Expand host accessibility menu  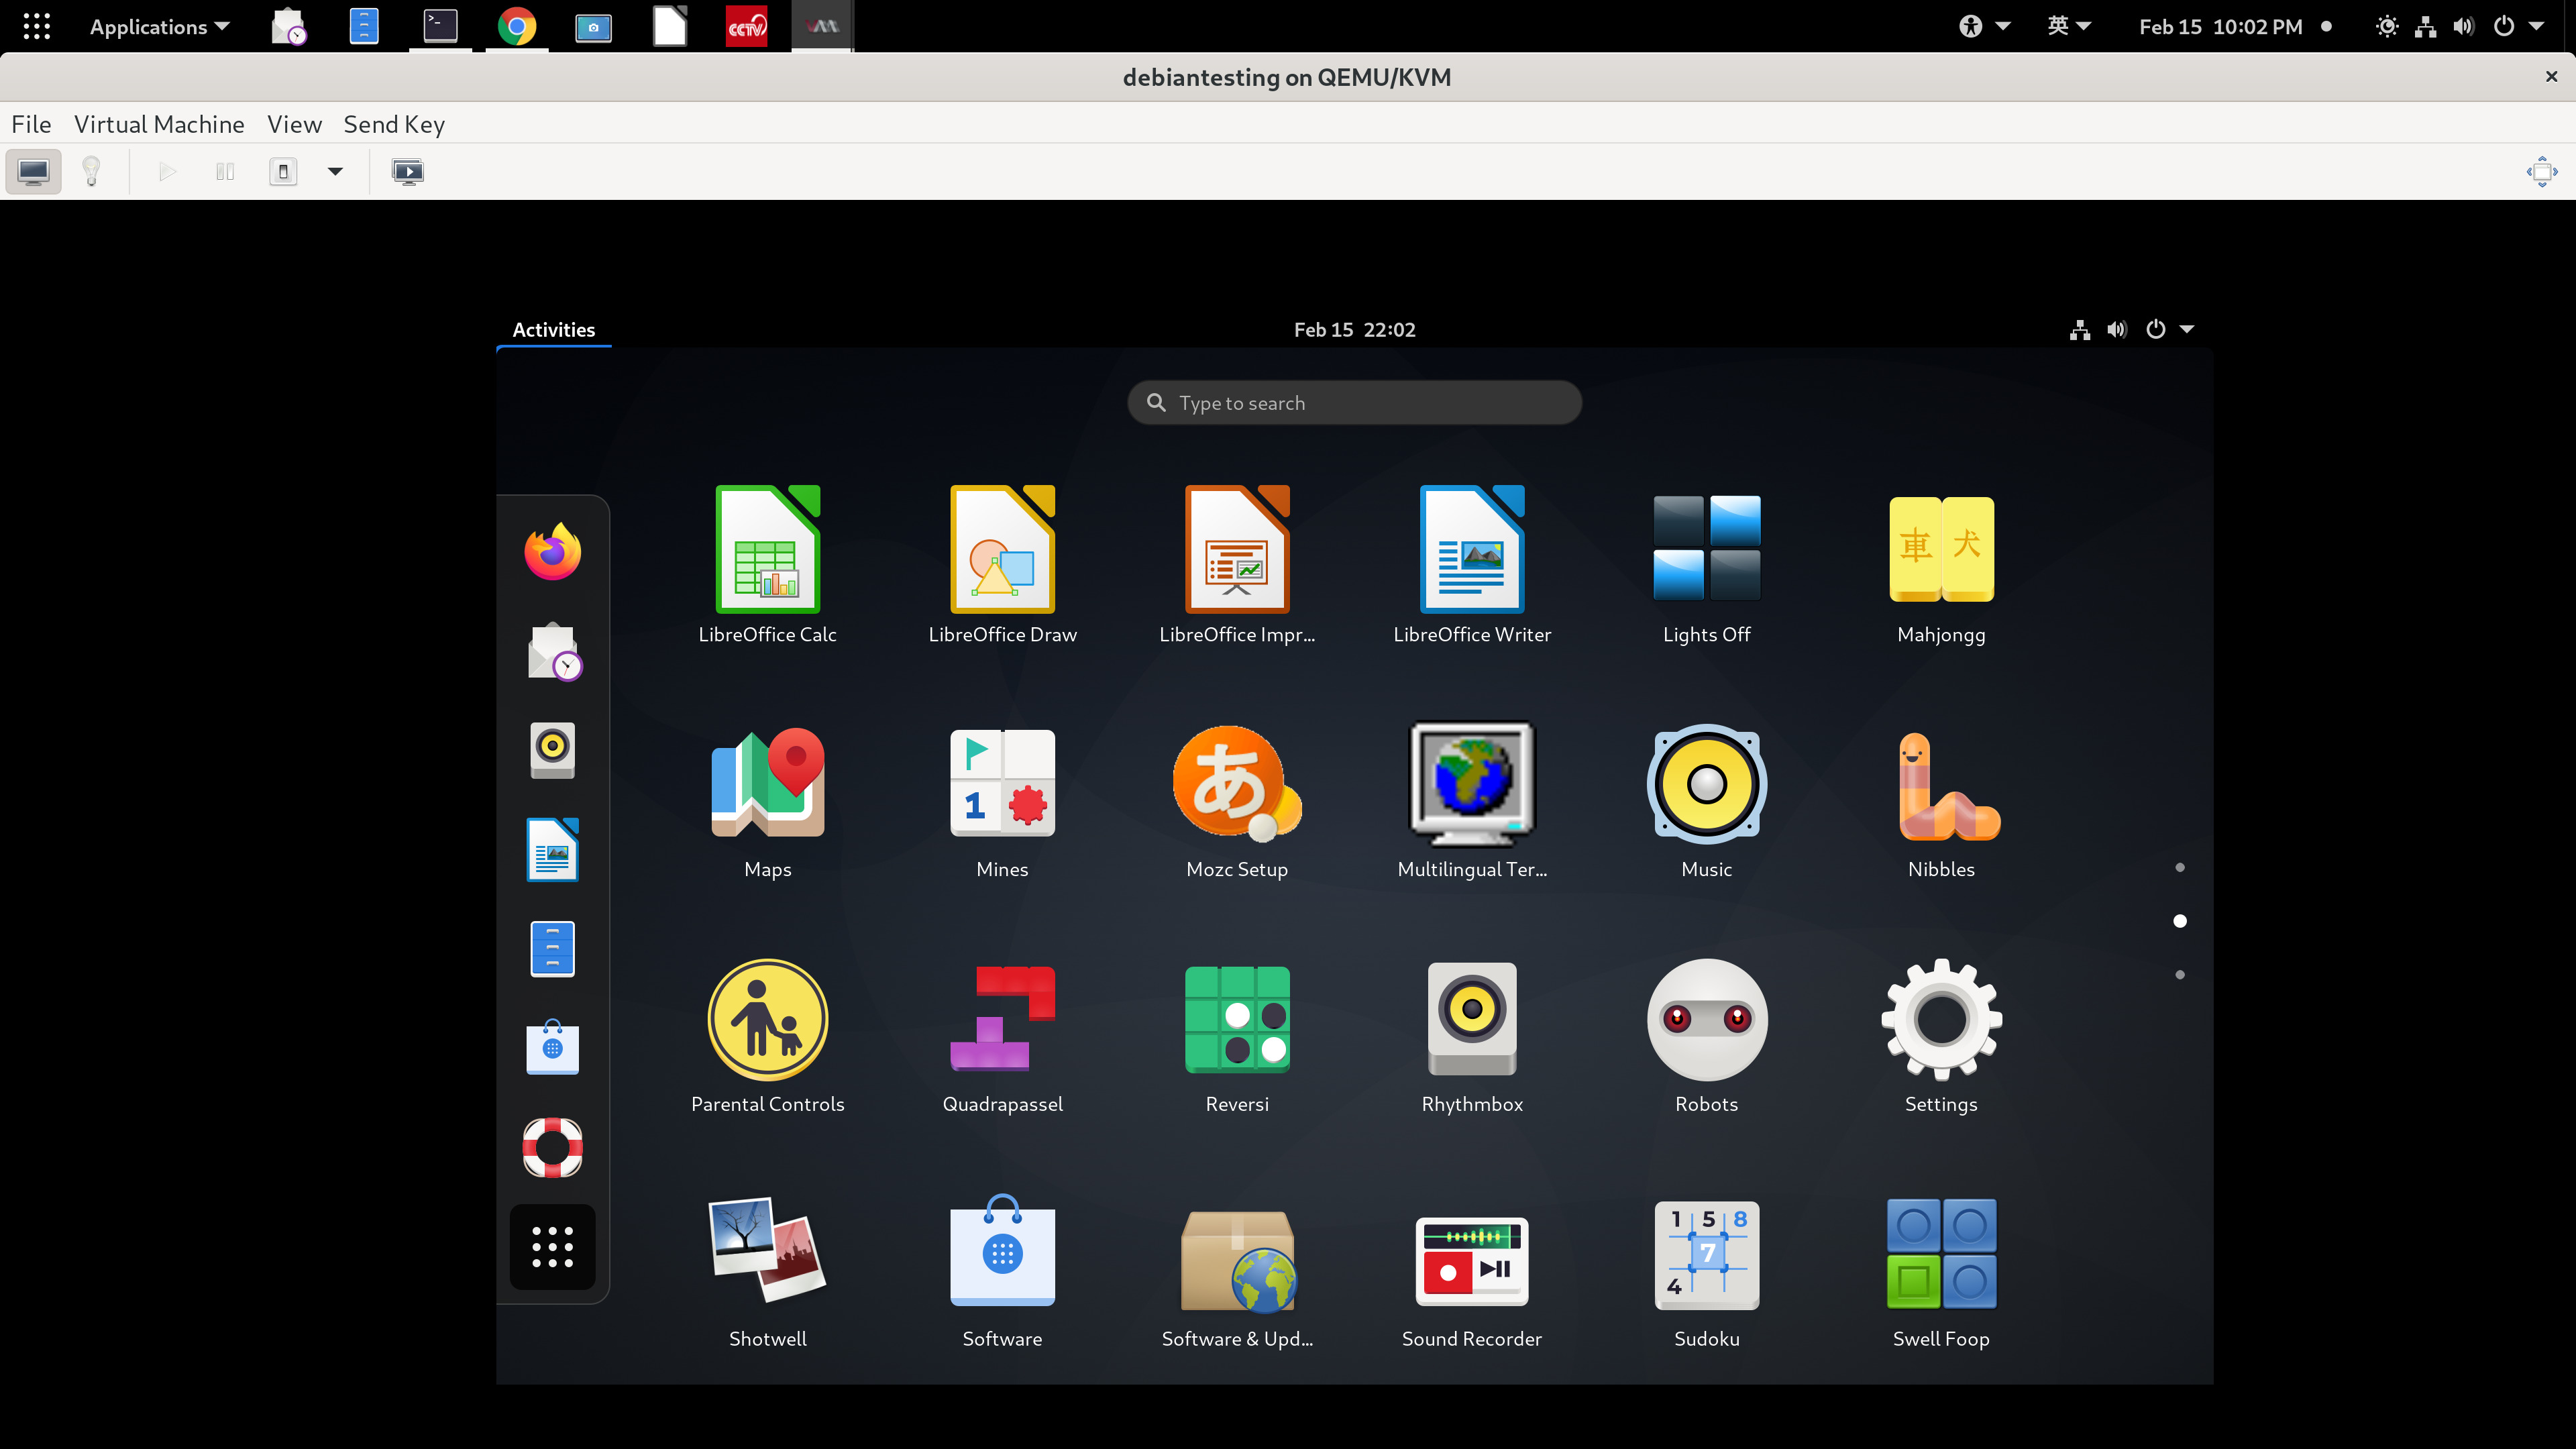[x=1984, y=26]
